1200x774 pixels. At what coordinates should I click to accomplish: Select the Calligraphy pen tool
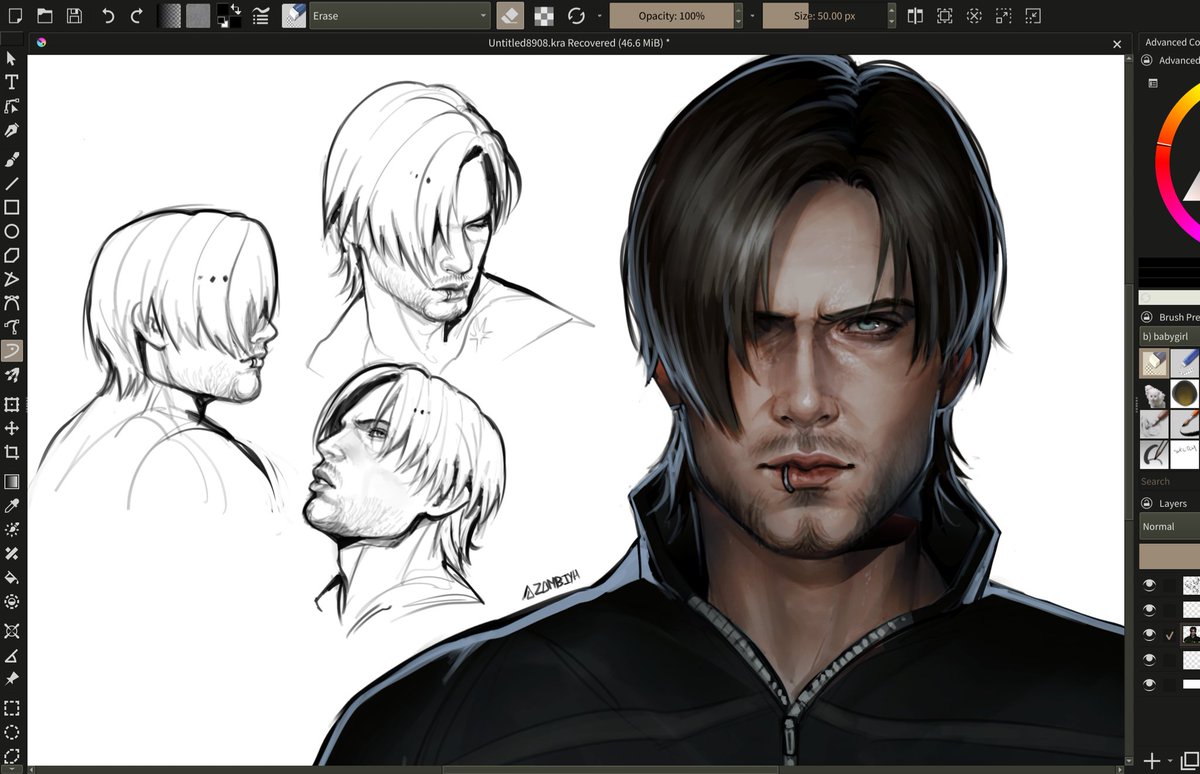tap(12, 131)
